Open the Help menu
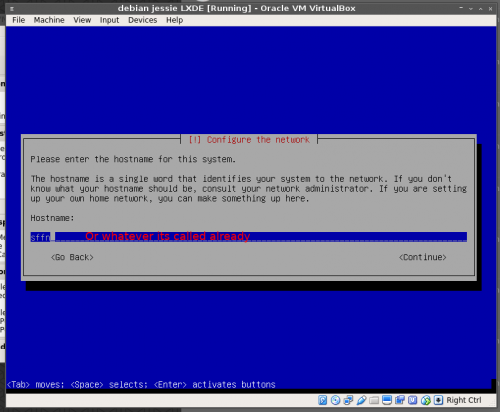The image size is (500, 412). 175,20
